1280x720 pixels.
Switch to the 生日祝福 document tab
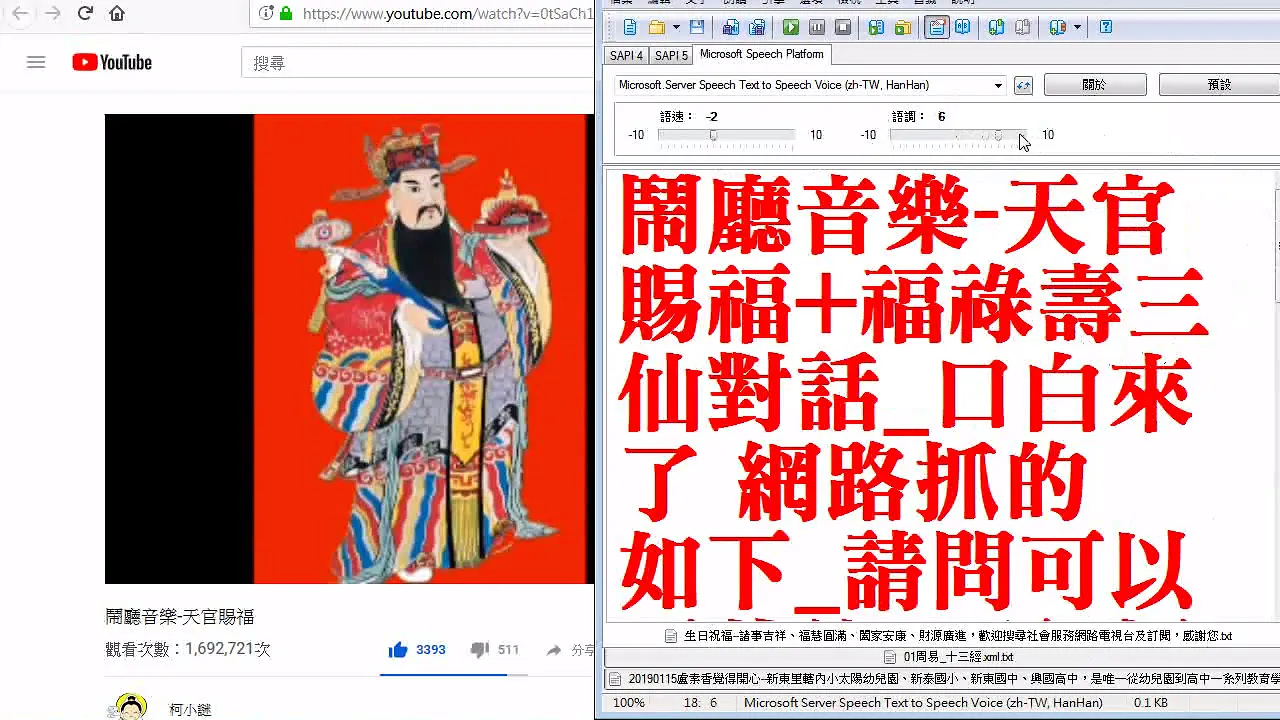pos(947,635)
